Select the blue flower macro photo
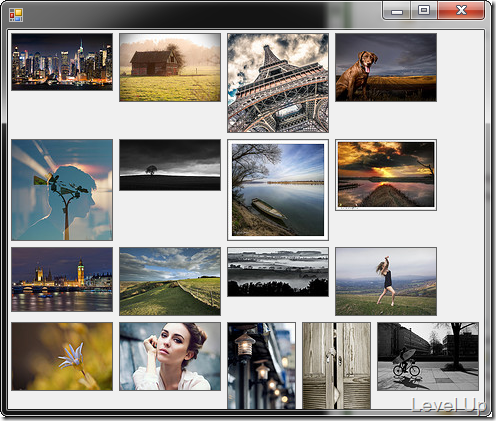The image size is (496, 421). [62, 356]
